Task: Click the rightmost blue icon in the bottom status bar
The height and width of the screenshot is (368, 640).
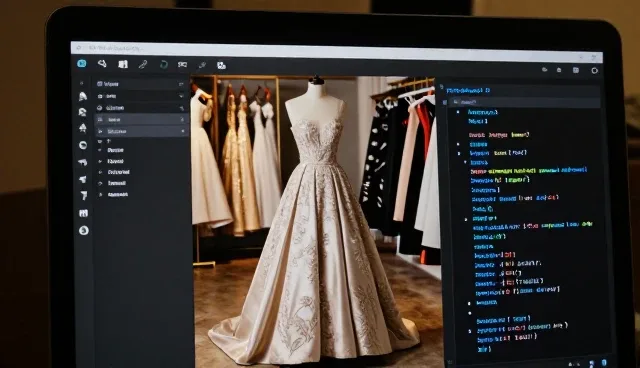Action: coord(604,363)
